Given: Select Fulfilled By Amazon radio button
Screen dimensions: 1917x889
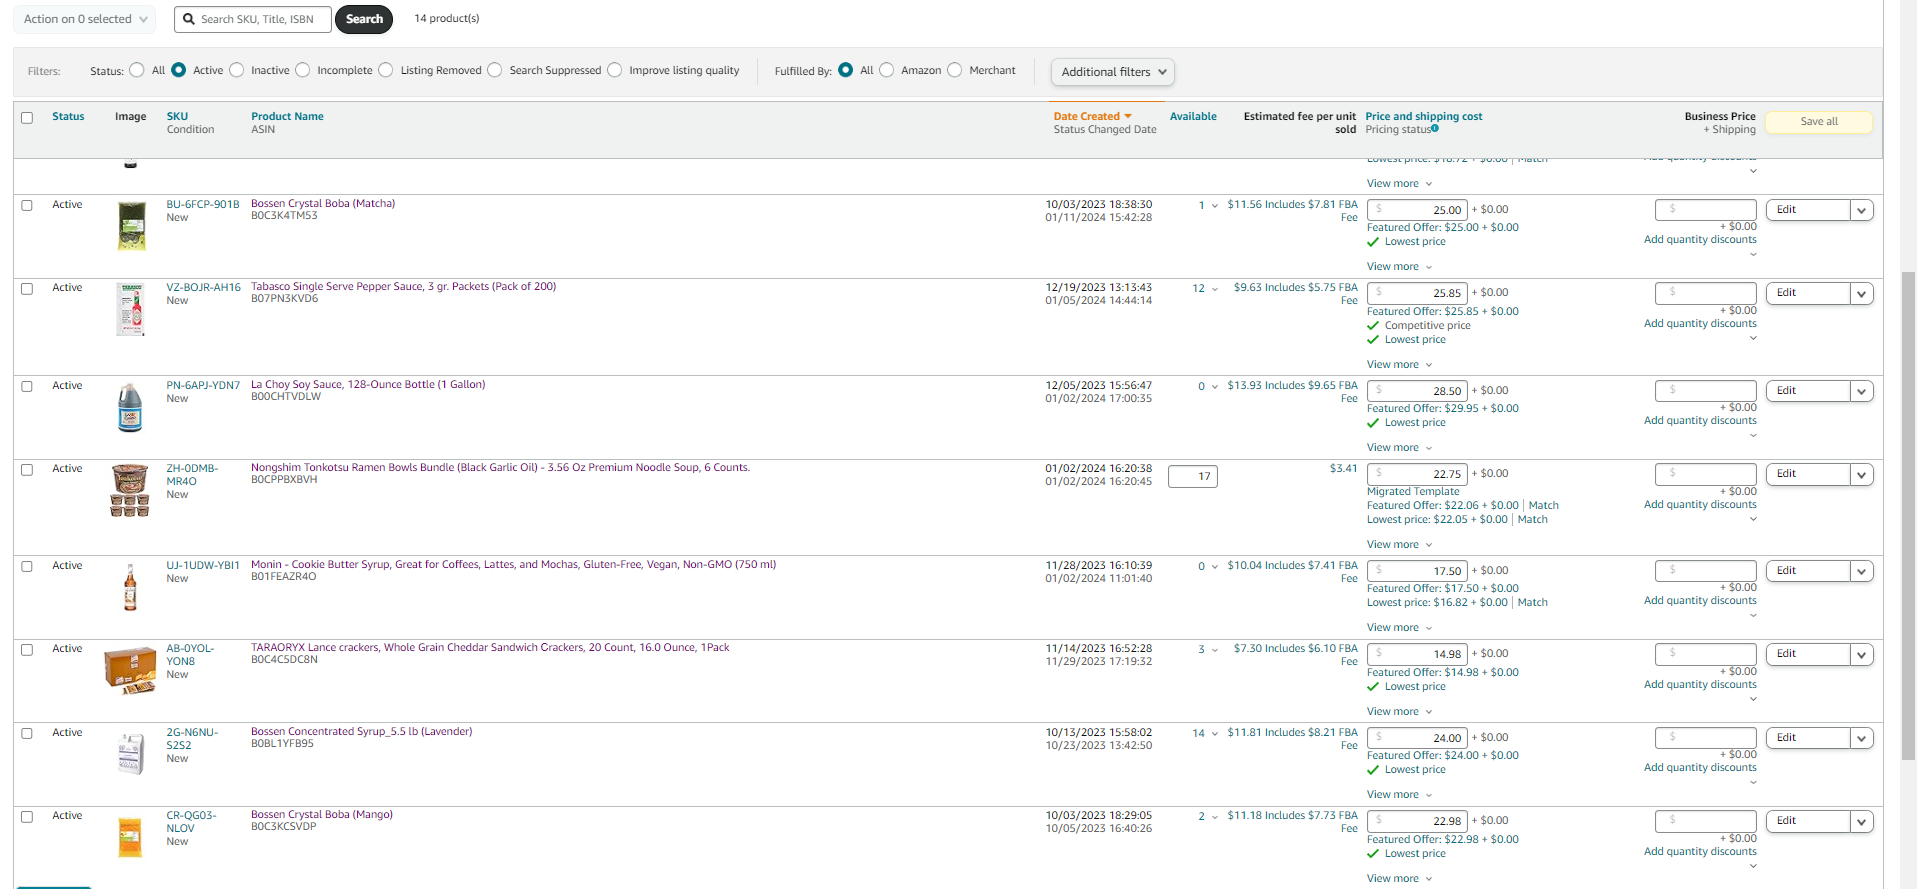Looking at the screenshot, I should (887, 70).
